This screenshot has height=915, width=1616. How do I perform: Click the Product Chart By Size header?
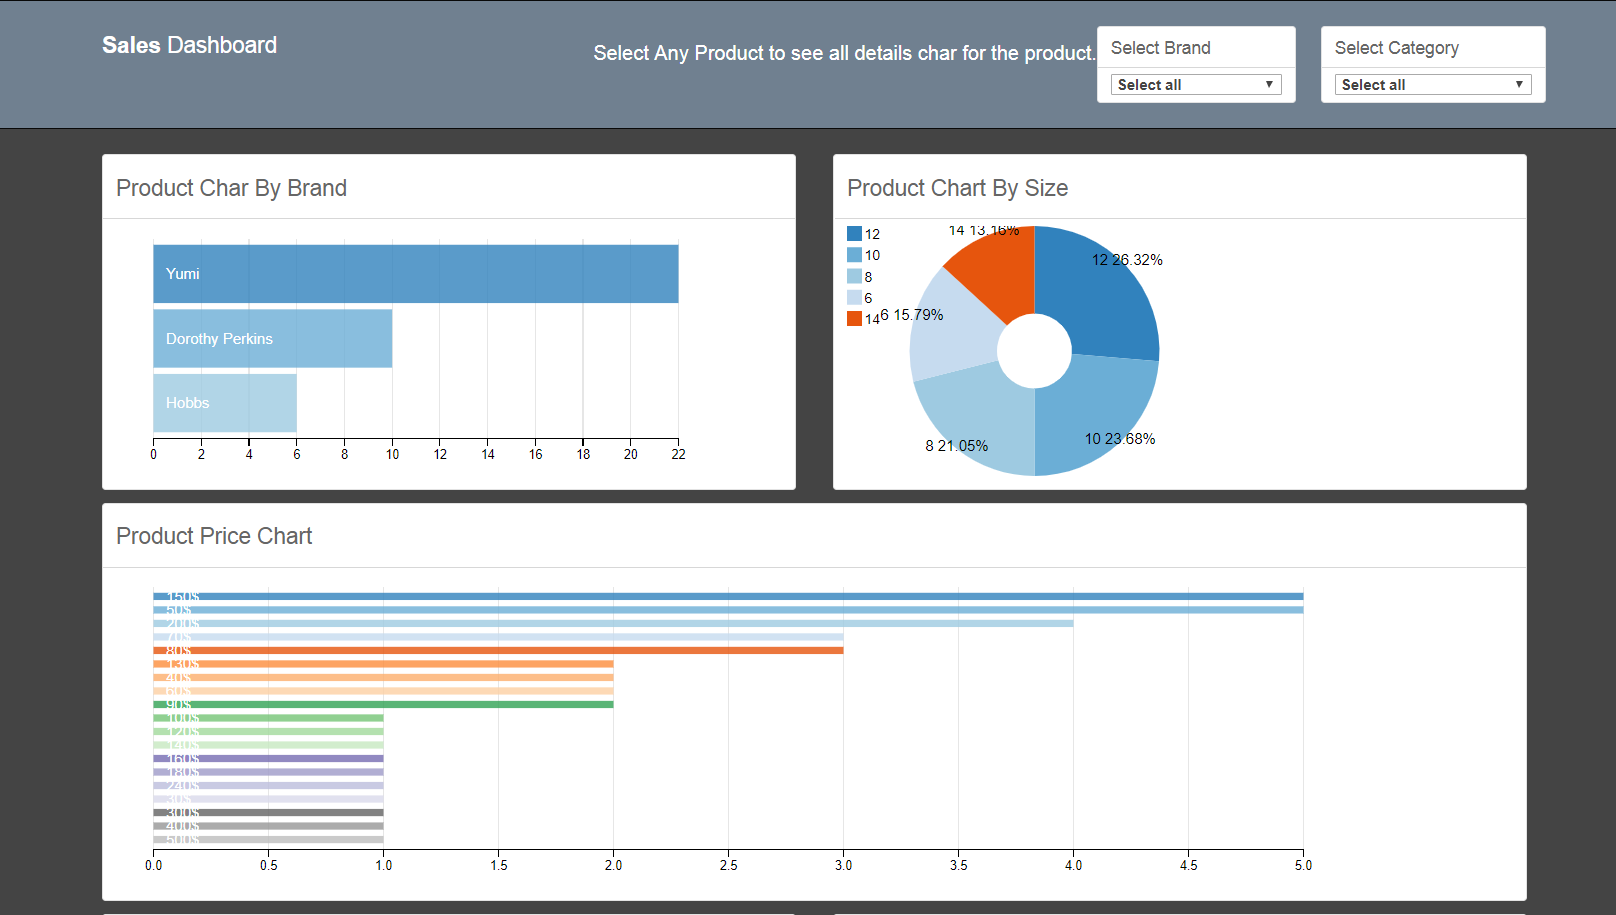pyautogui.click(x=957, y=188)
